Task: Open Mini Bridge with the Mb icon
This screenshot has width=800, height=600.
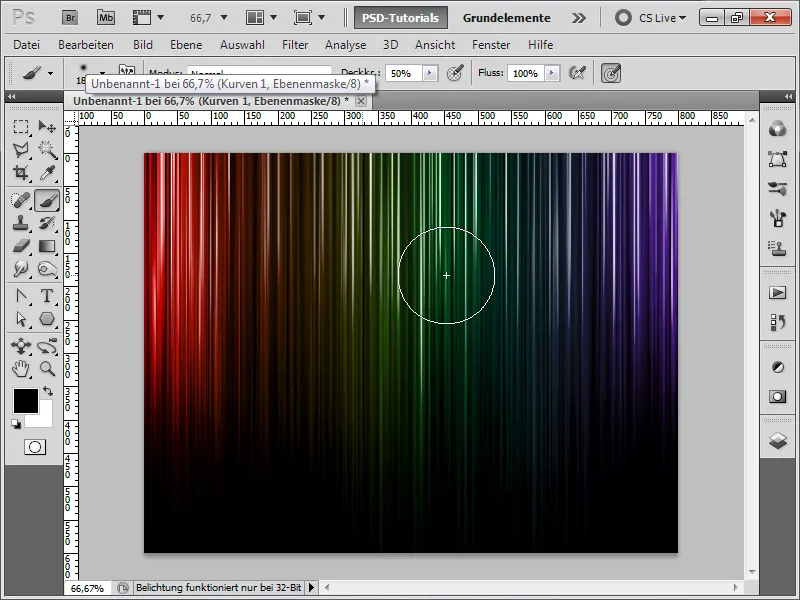Action: (x=106, y=18)
